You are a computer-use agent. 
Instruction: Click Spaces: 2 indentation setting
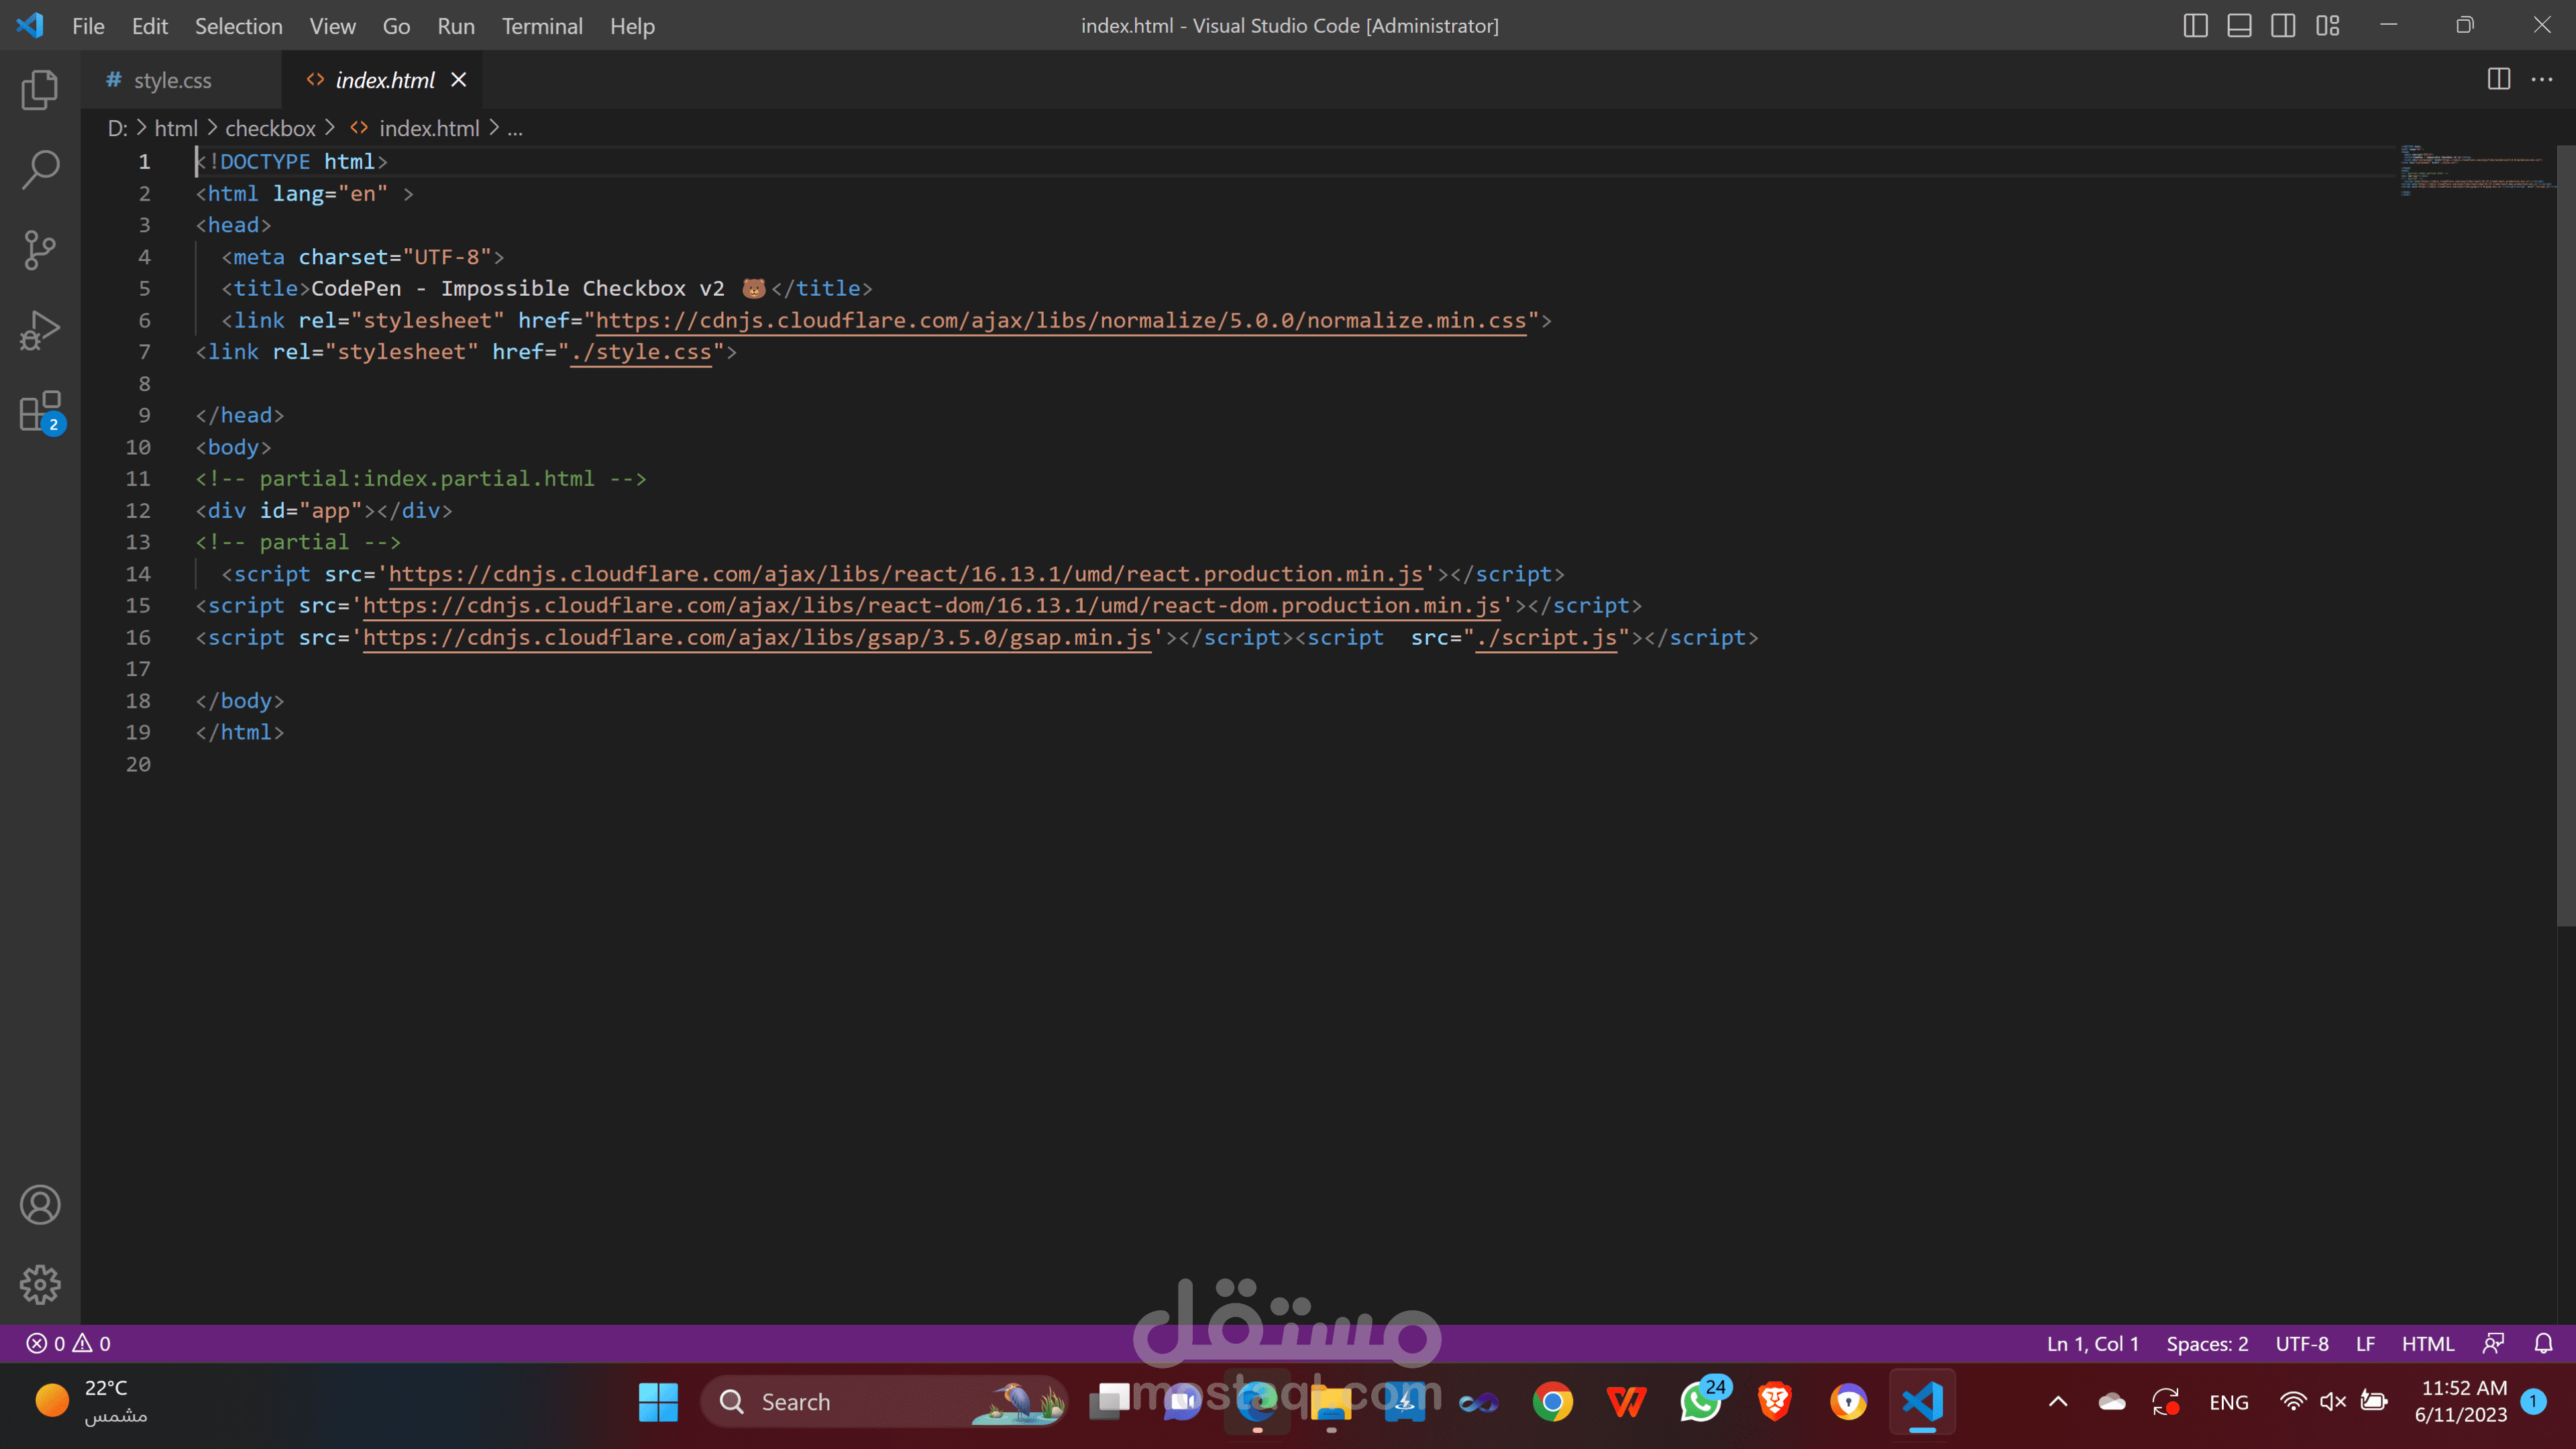pos(2207,1344)
